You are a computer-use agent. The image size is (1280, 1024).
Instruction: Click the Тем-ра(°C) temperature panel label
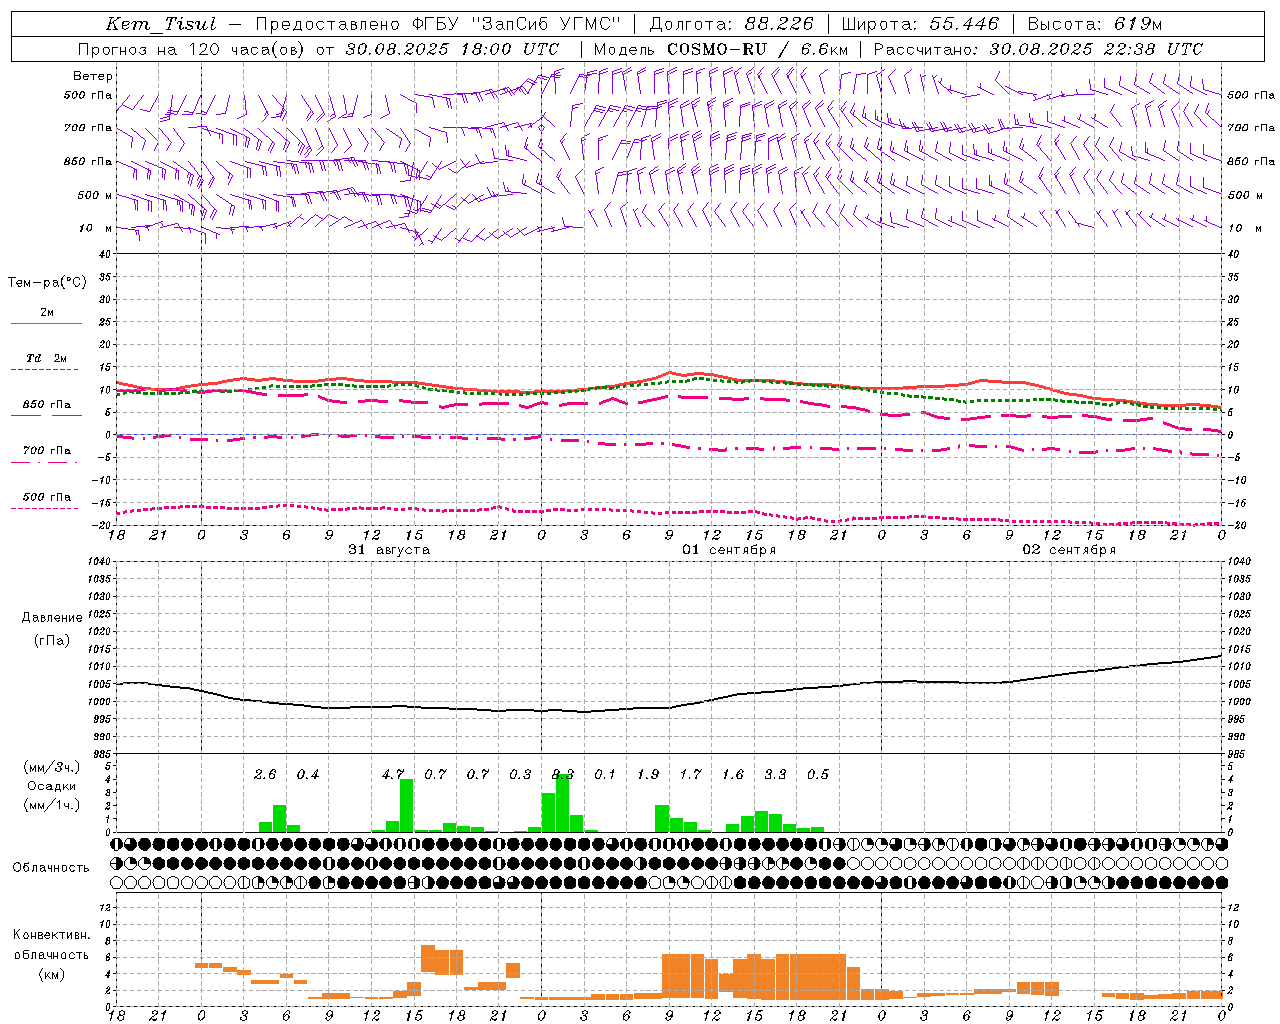coord(47,283)
